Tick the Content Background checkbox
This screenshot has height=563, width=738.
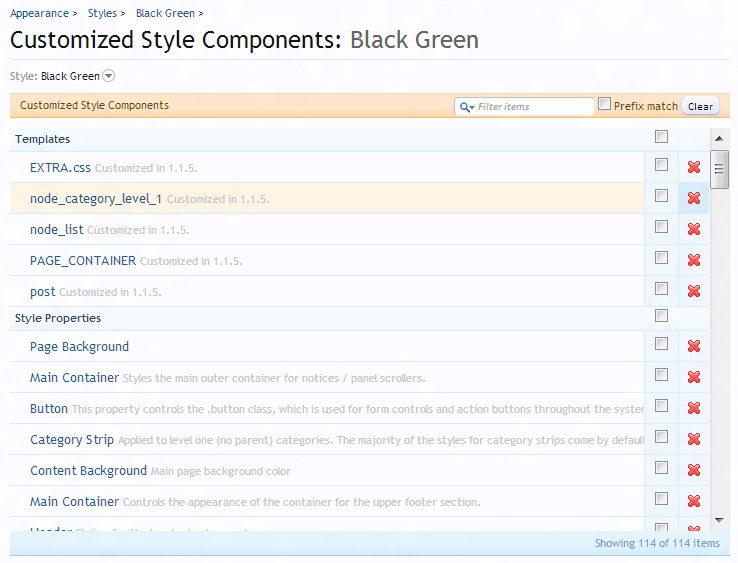(661, 467)
